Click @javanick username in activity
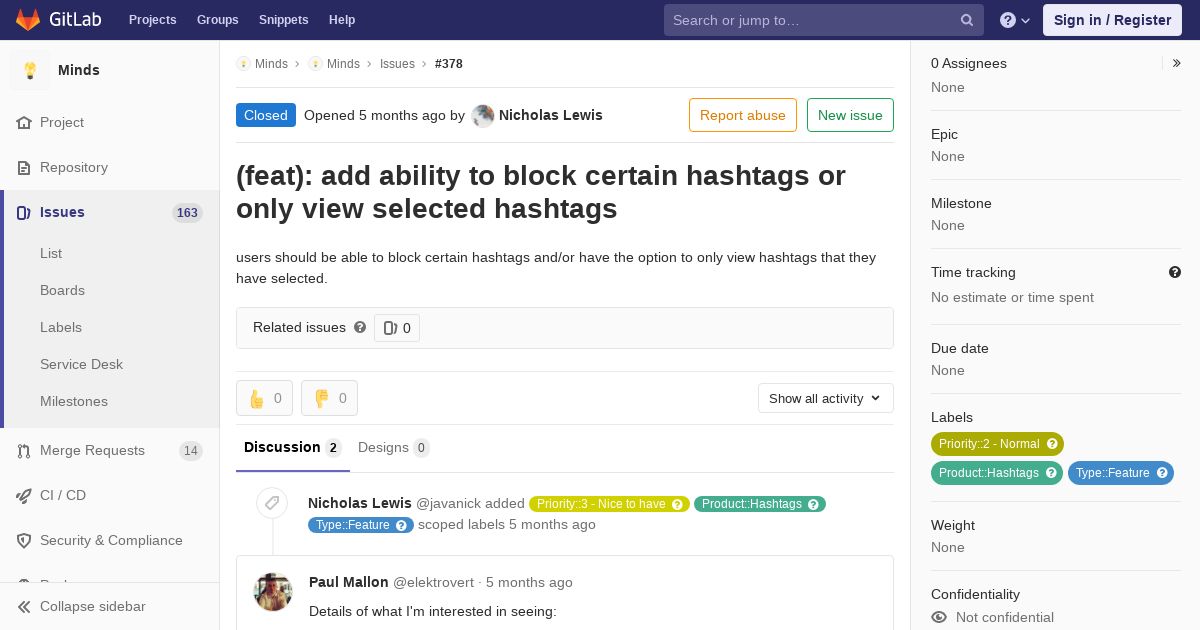 (448, 503)
